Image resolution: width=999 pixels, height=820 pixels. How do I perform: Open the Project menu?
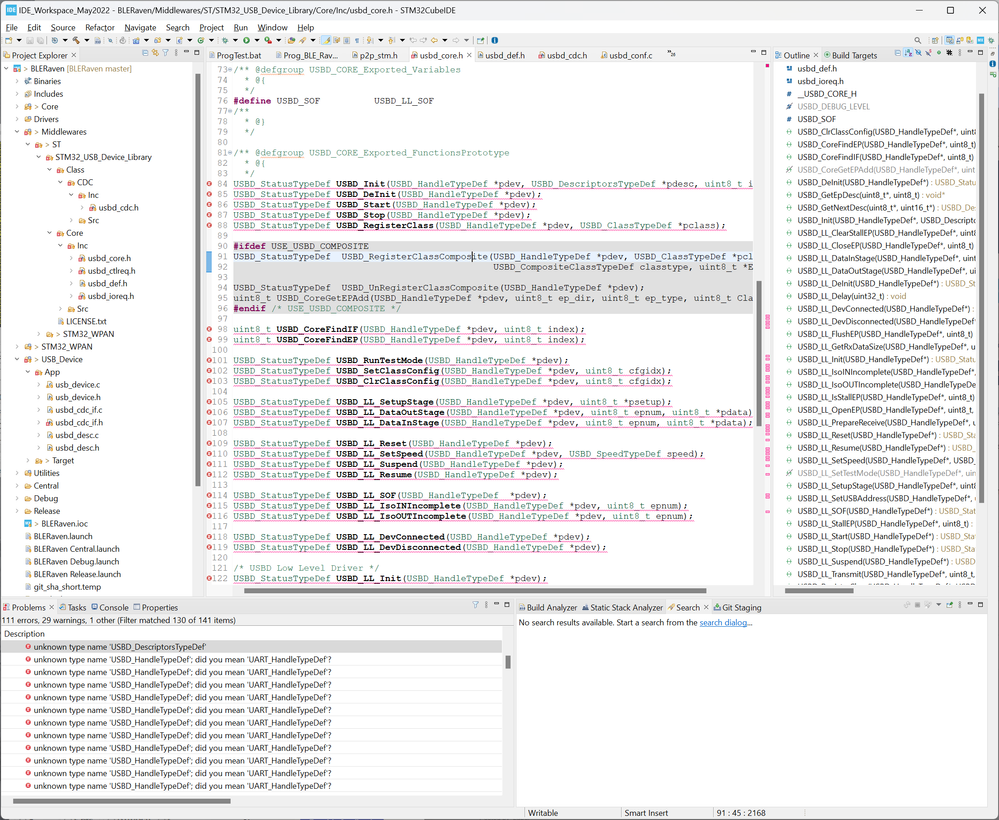(x=211, y=27)
